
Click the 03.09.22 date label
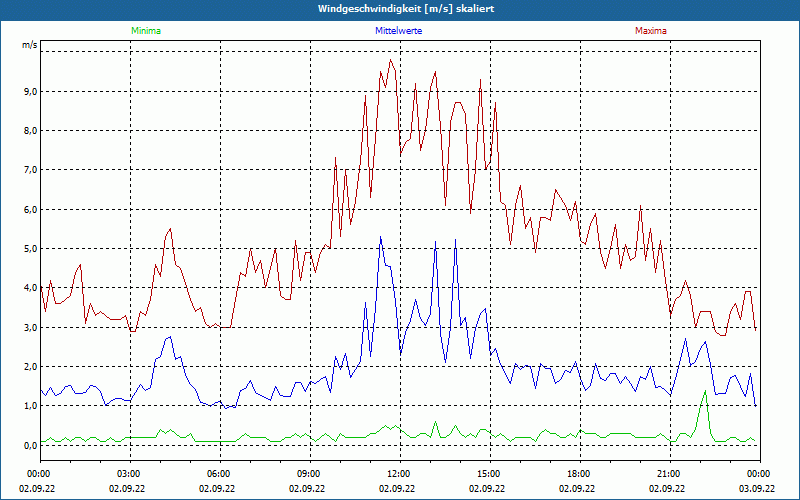tap(756, 489)
